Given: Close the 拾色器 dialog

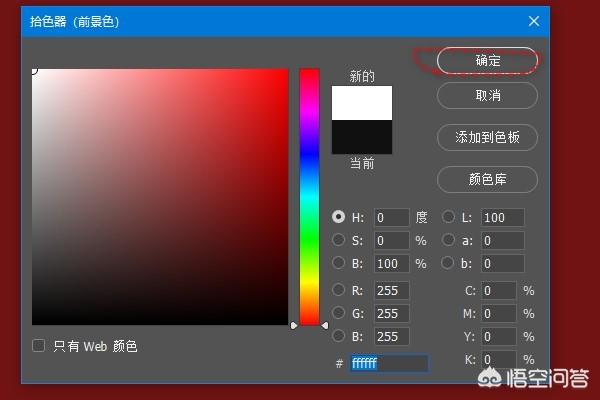Looking at the screenshot, I should click(x=534, y=21).
